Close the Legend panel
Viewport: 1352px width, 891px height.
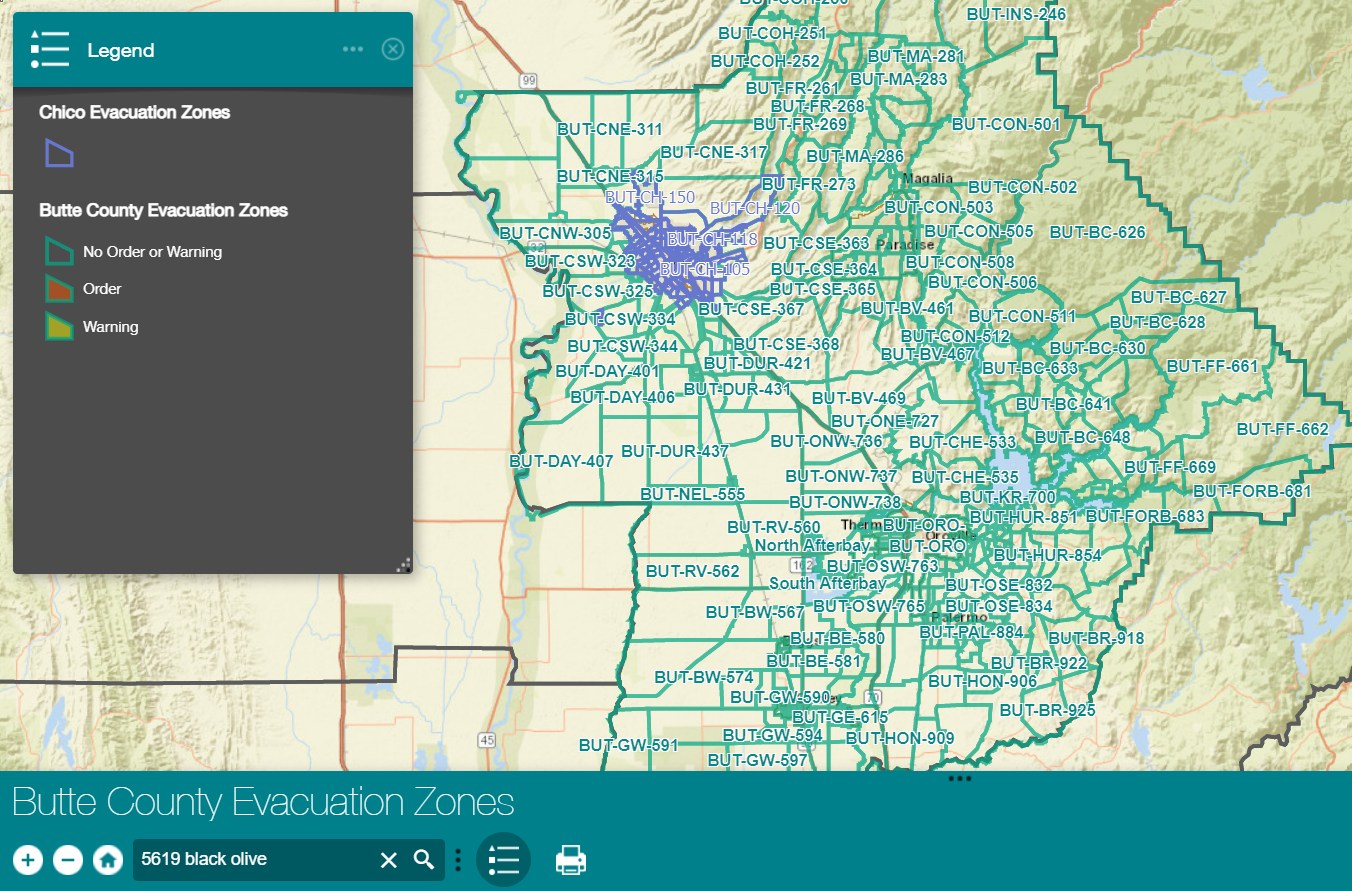393,49
